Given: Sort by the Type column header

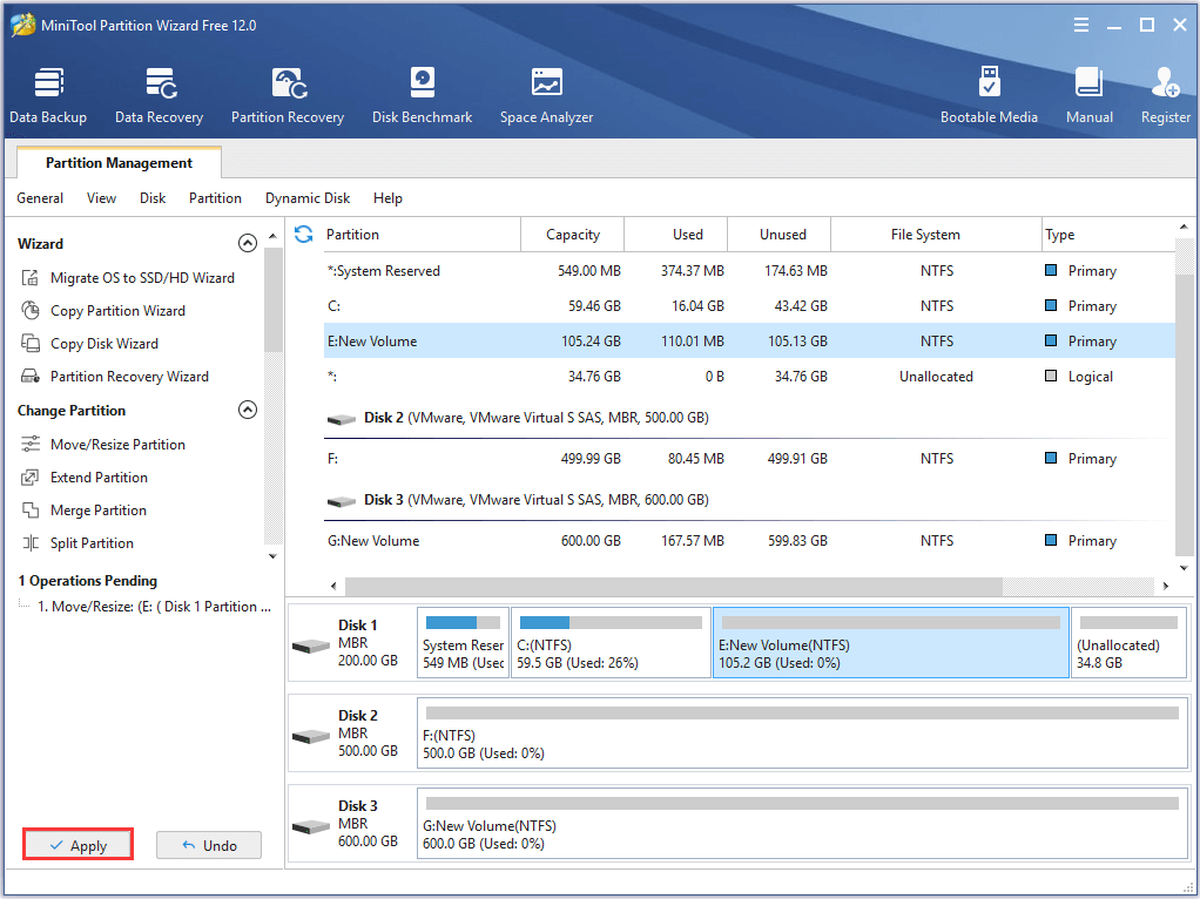Looking at the screenshot, I should [1110, 234].
